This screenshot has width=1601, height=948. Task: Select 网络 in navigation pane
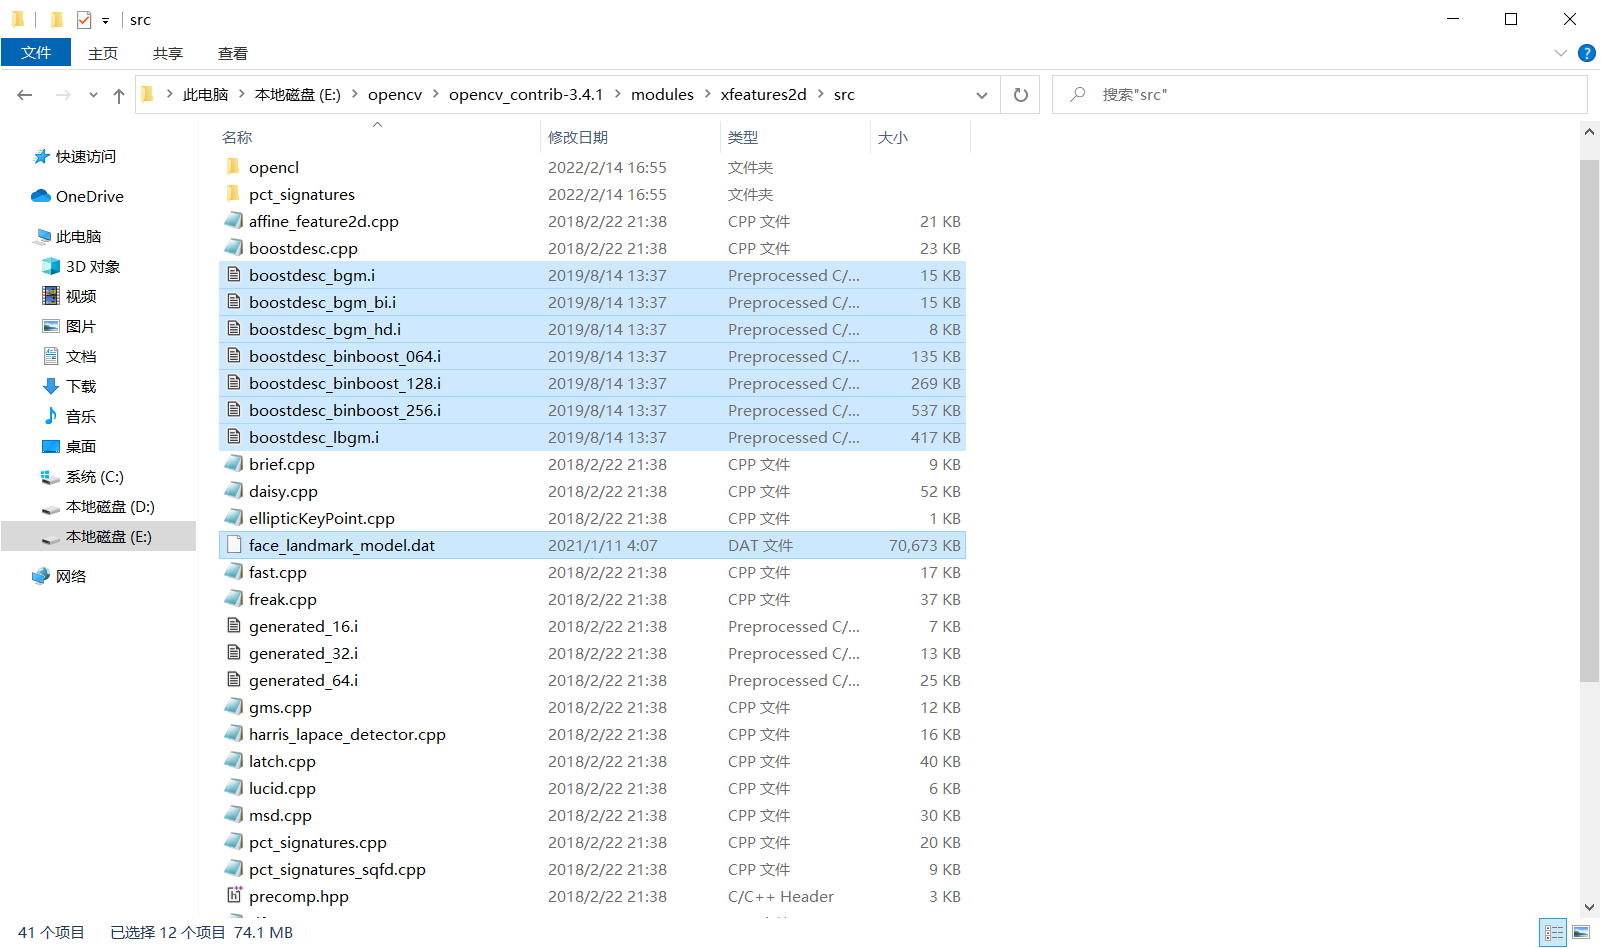(x=71, y=577)
